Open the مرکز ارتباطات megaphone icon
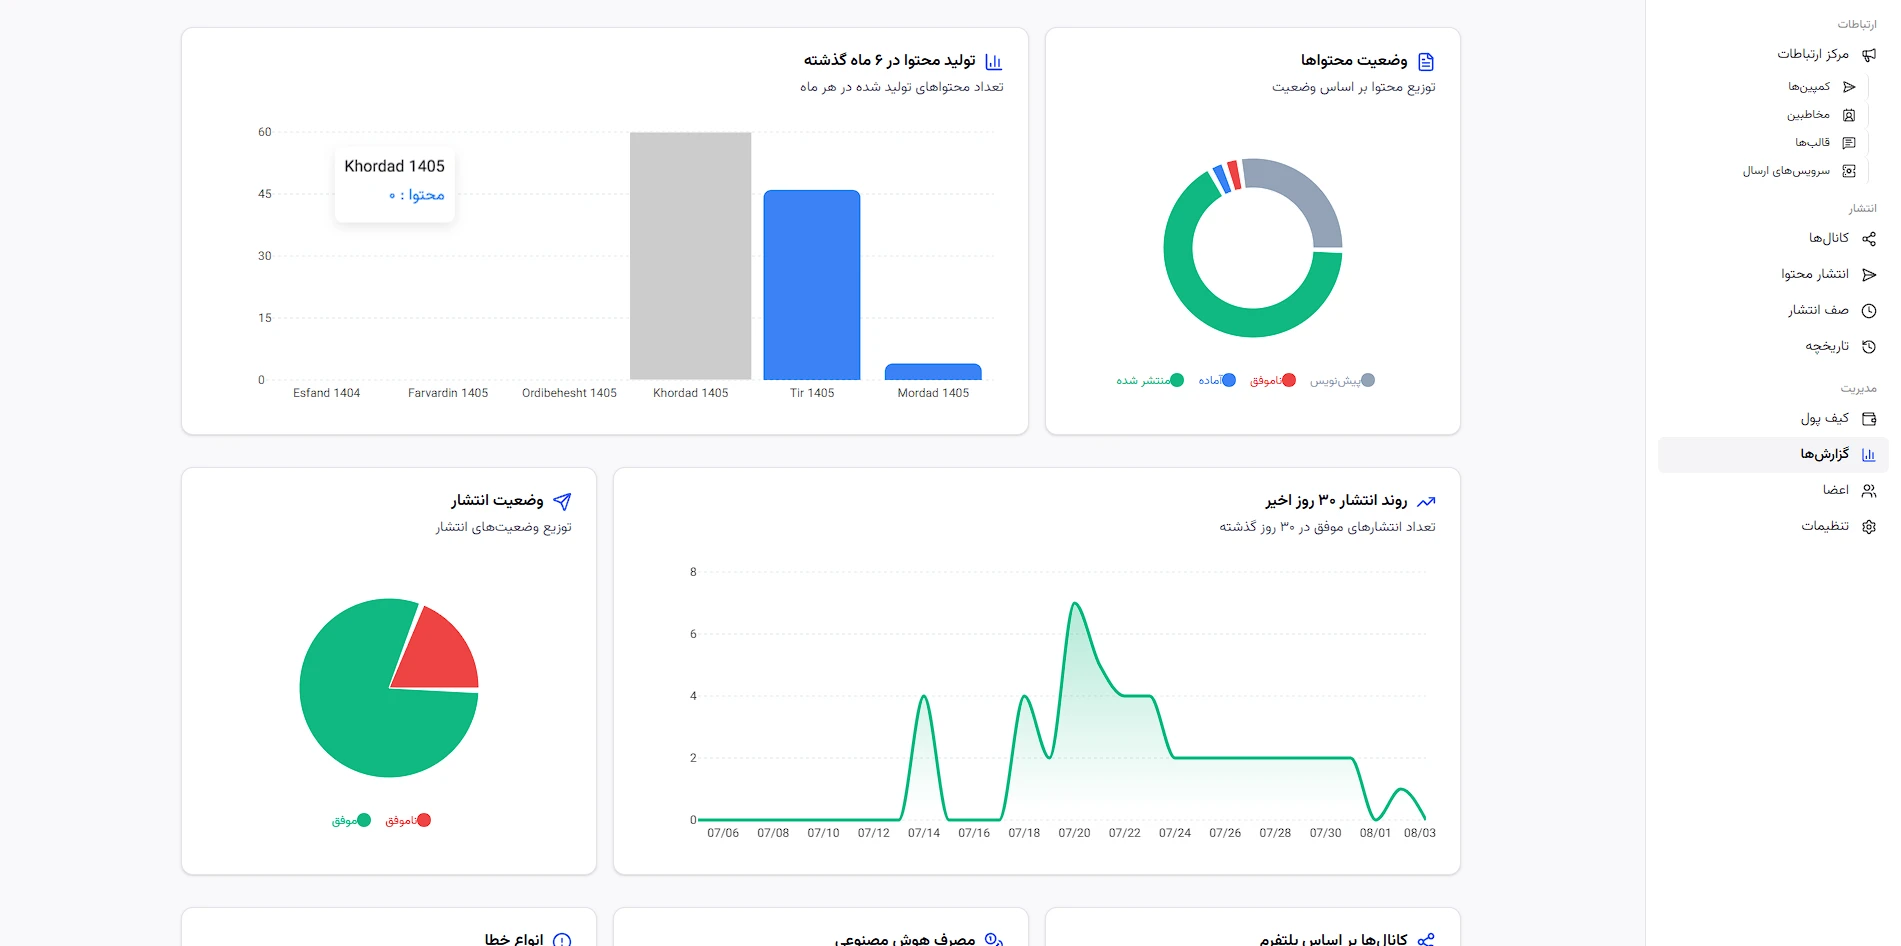Viewport: 1901px width, 946px height. 1868,55
